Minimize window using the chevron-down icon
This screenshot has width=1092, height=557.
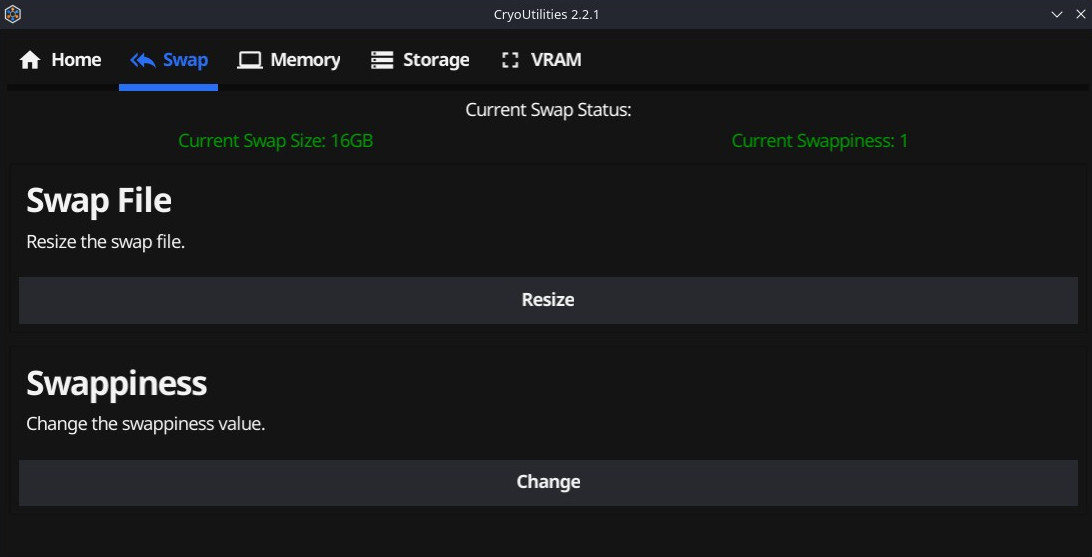(x=1057, y=14)
